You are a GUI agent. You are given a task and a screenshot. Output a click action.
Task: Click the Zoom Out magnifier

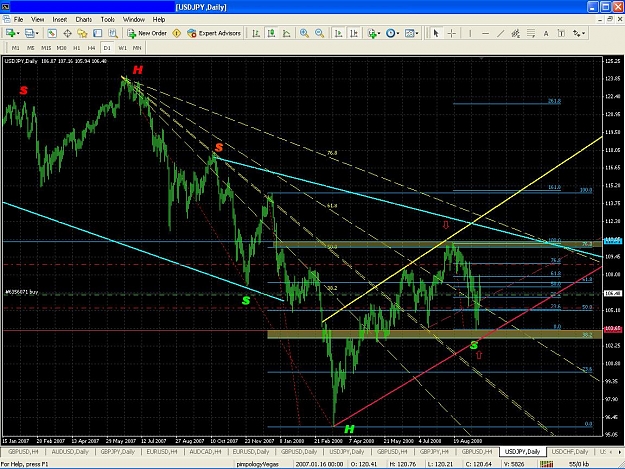point(319,33)
